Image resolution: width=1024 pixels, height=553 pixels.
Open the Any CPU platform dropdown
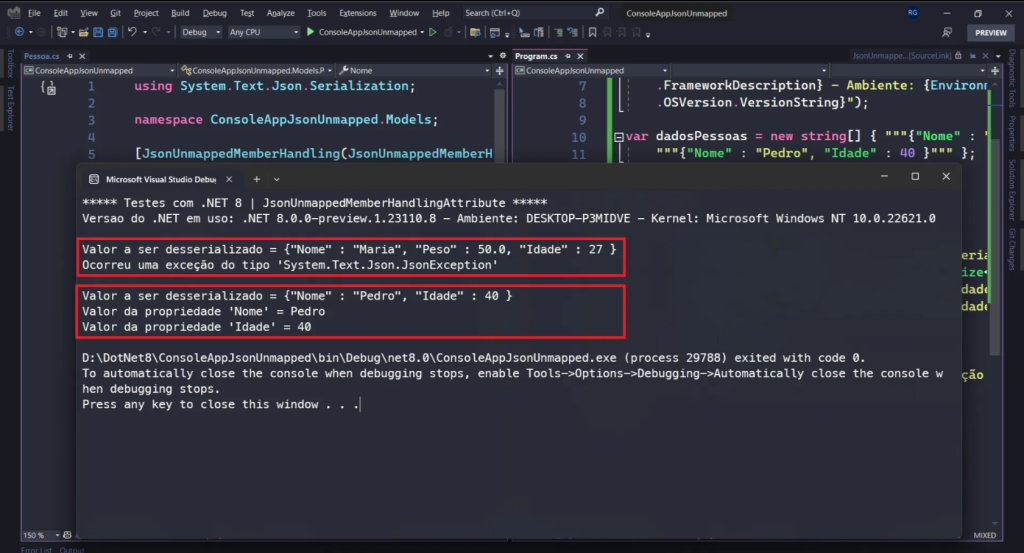pos(263,32)
